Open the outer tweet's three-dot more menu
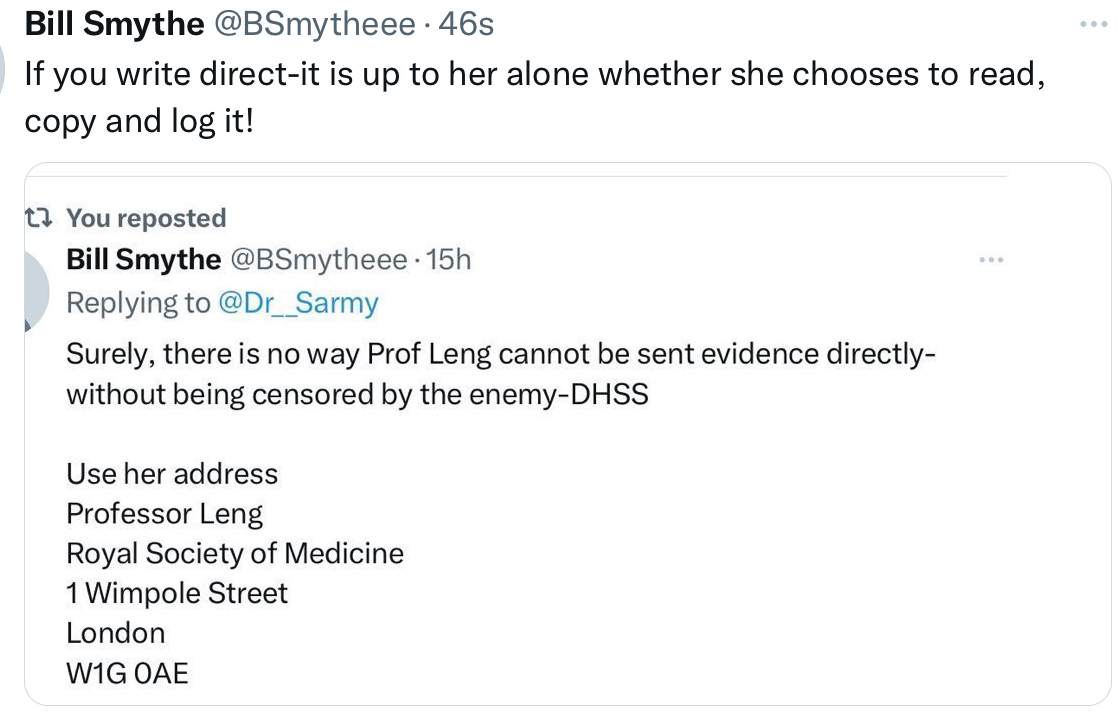This screenshot has width=1118, height=717. tap(1093, 25)
